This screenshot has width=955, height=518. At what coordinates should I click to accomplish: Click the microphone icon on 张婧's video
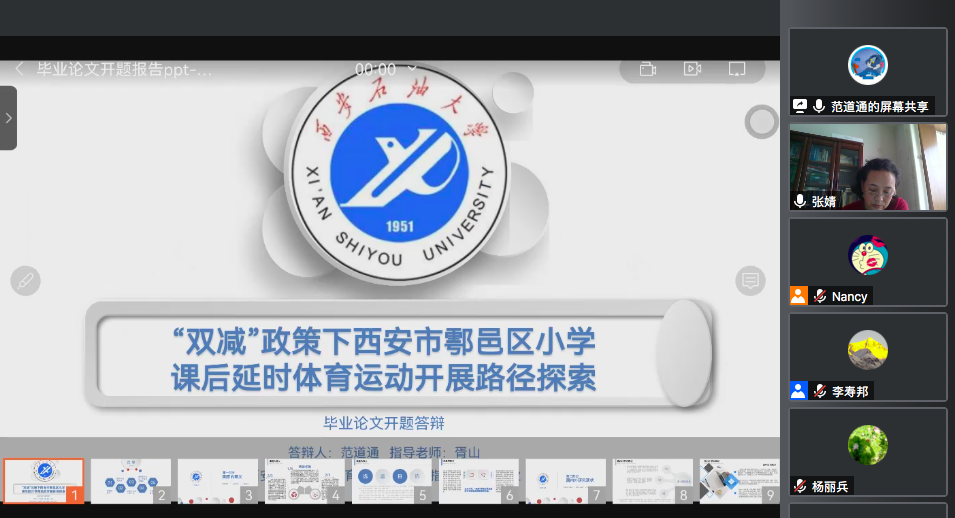[800, 201]
